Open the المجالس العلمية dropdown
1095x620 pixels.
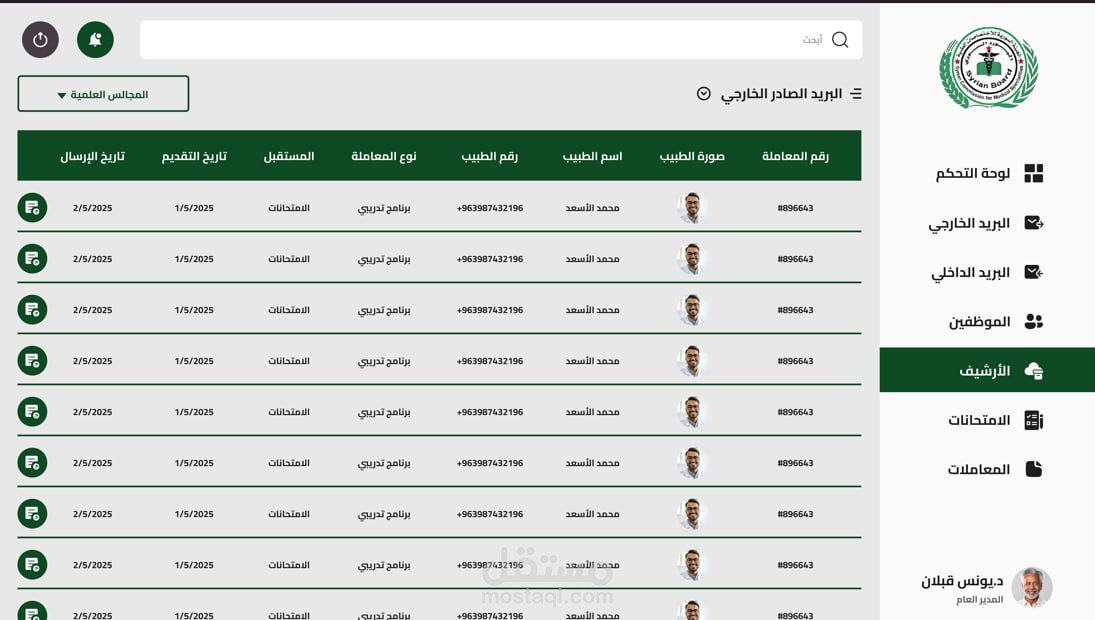coord(103,94)
